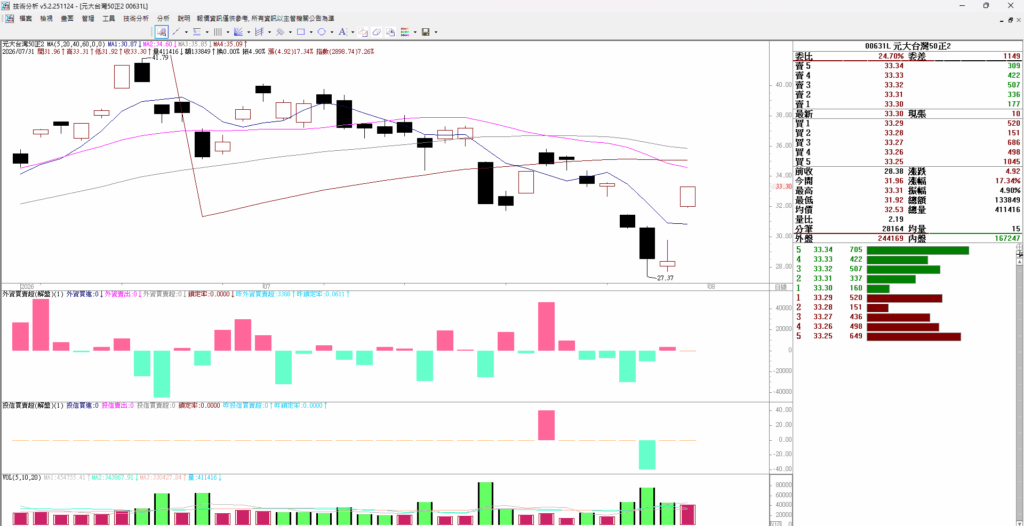
Task: Open the 技術分析 menu
Action: [x=135, y=18]
